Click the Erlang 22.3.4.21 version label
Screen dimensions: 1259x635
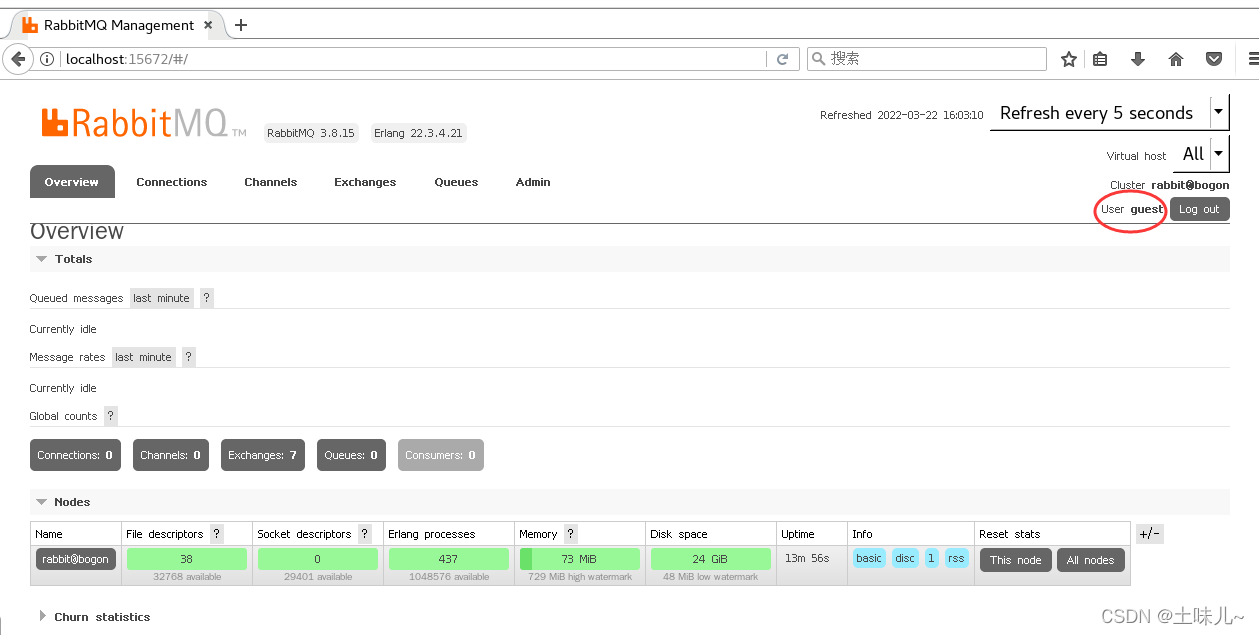(418, 133)
